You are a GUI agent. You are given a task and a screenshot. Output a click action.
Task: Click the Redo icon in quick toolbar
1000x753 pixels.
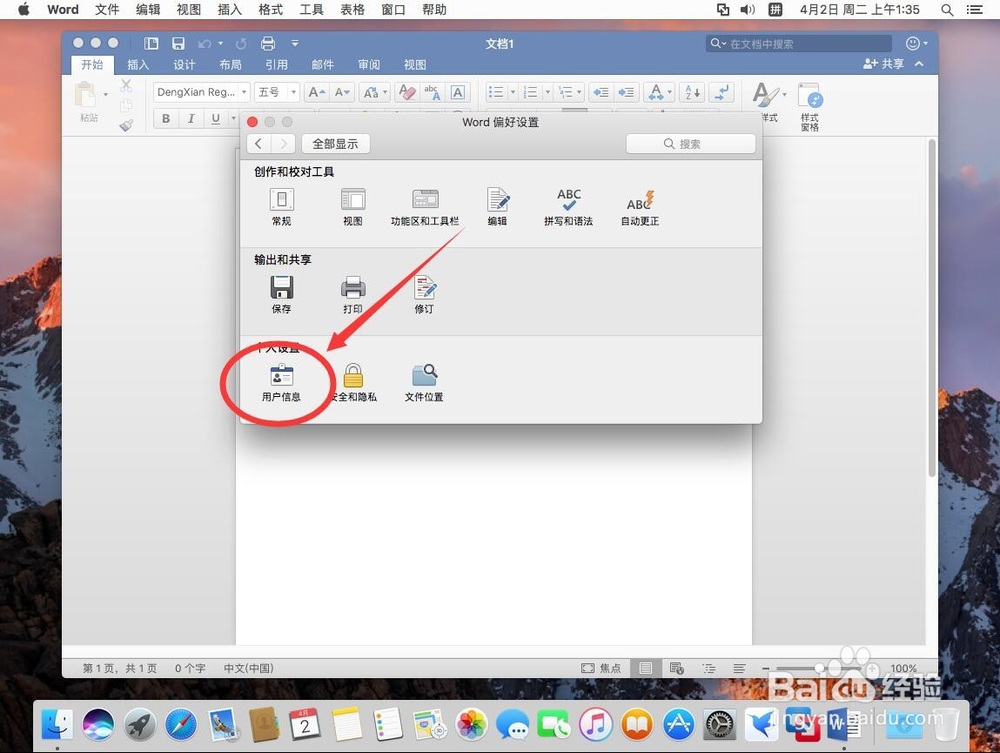[241, 43]
